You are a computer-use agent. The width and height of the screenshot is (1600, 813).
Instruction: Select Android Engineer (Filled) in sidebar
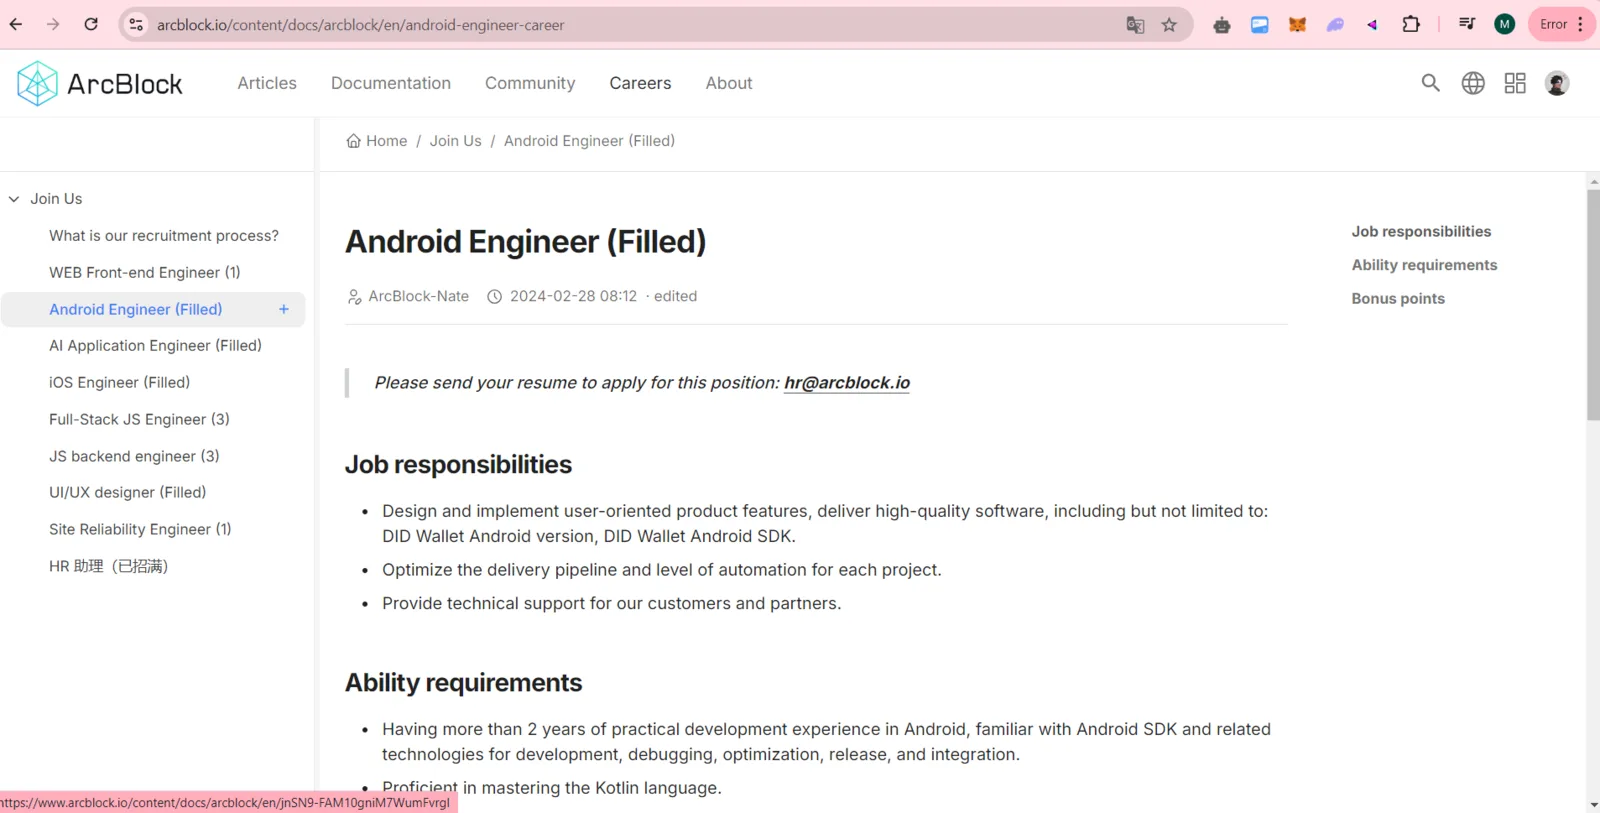coord(136,309)
